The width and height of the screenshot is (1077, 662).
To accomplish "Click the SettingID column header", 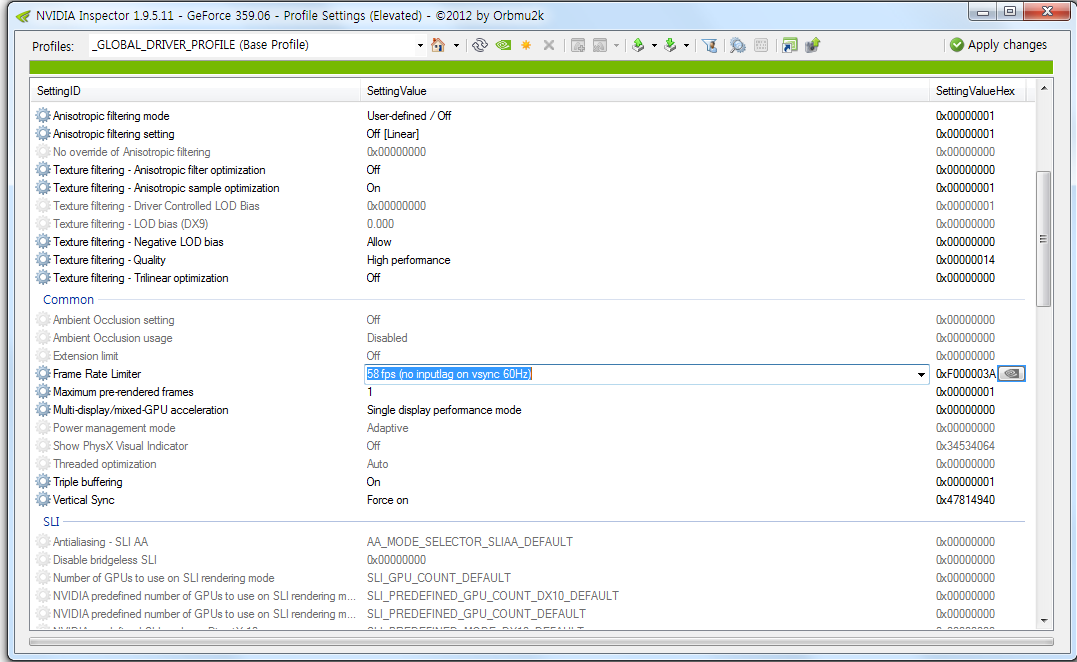I will tap(196, 91).
